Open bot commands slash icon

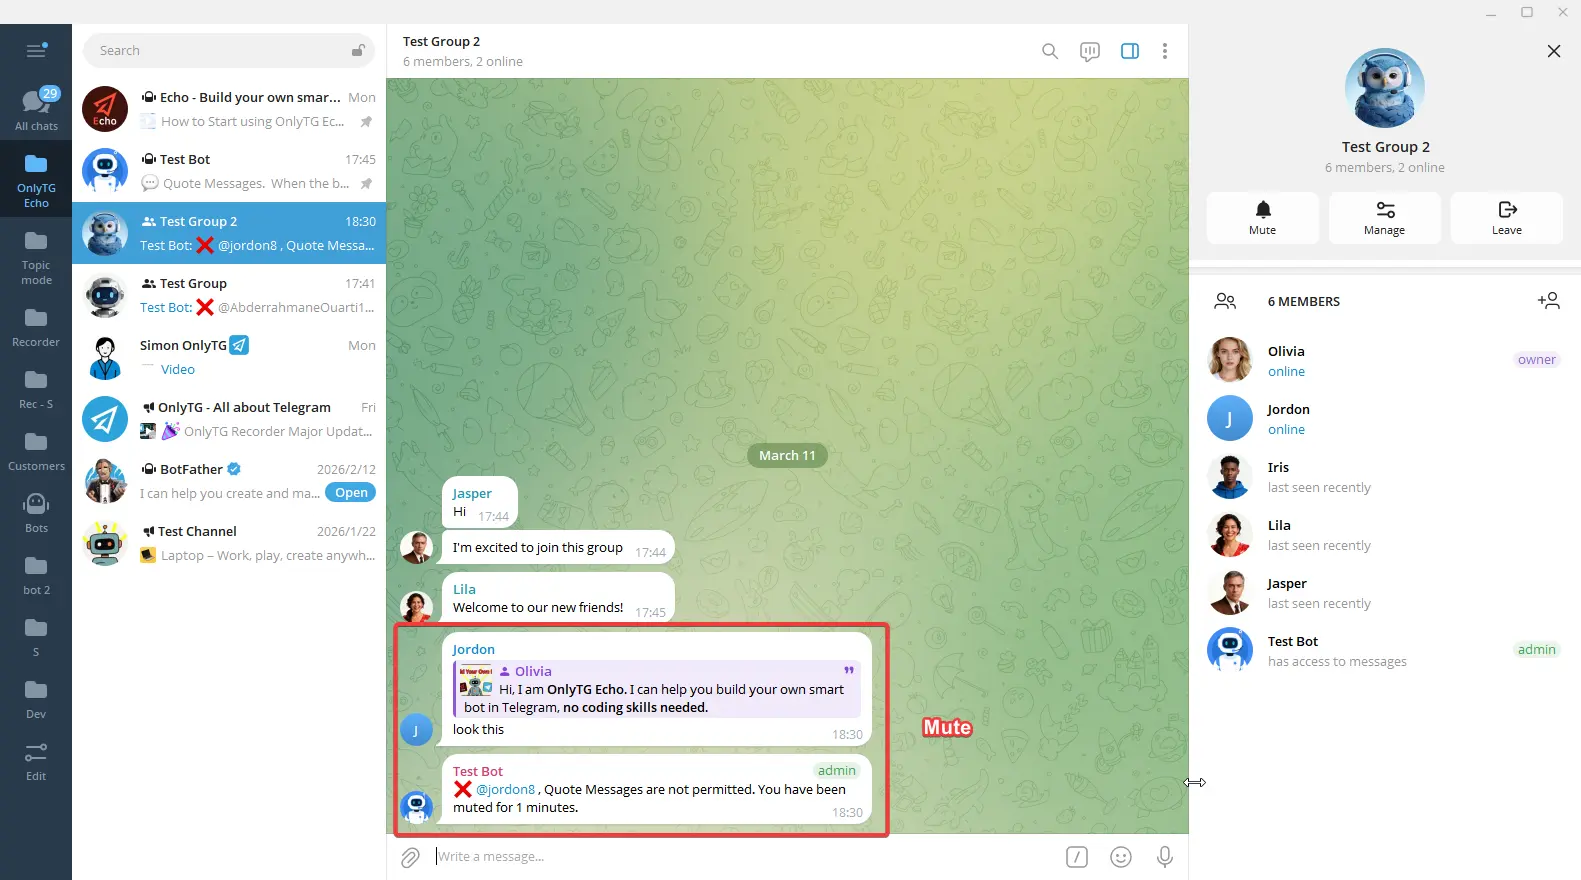(x=1077, y=857)
